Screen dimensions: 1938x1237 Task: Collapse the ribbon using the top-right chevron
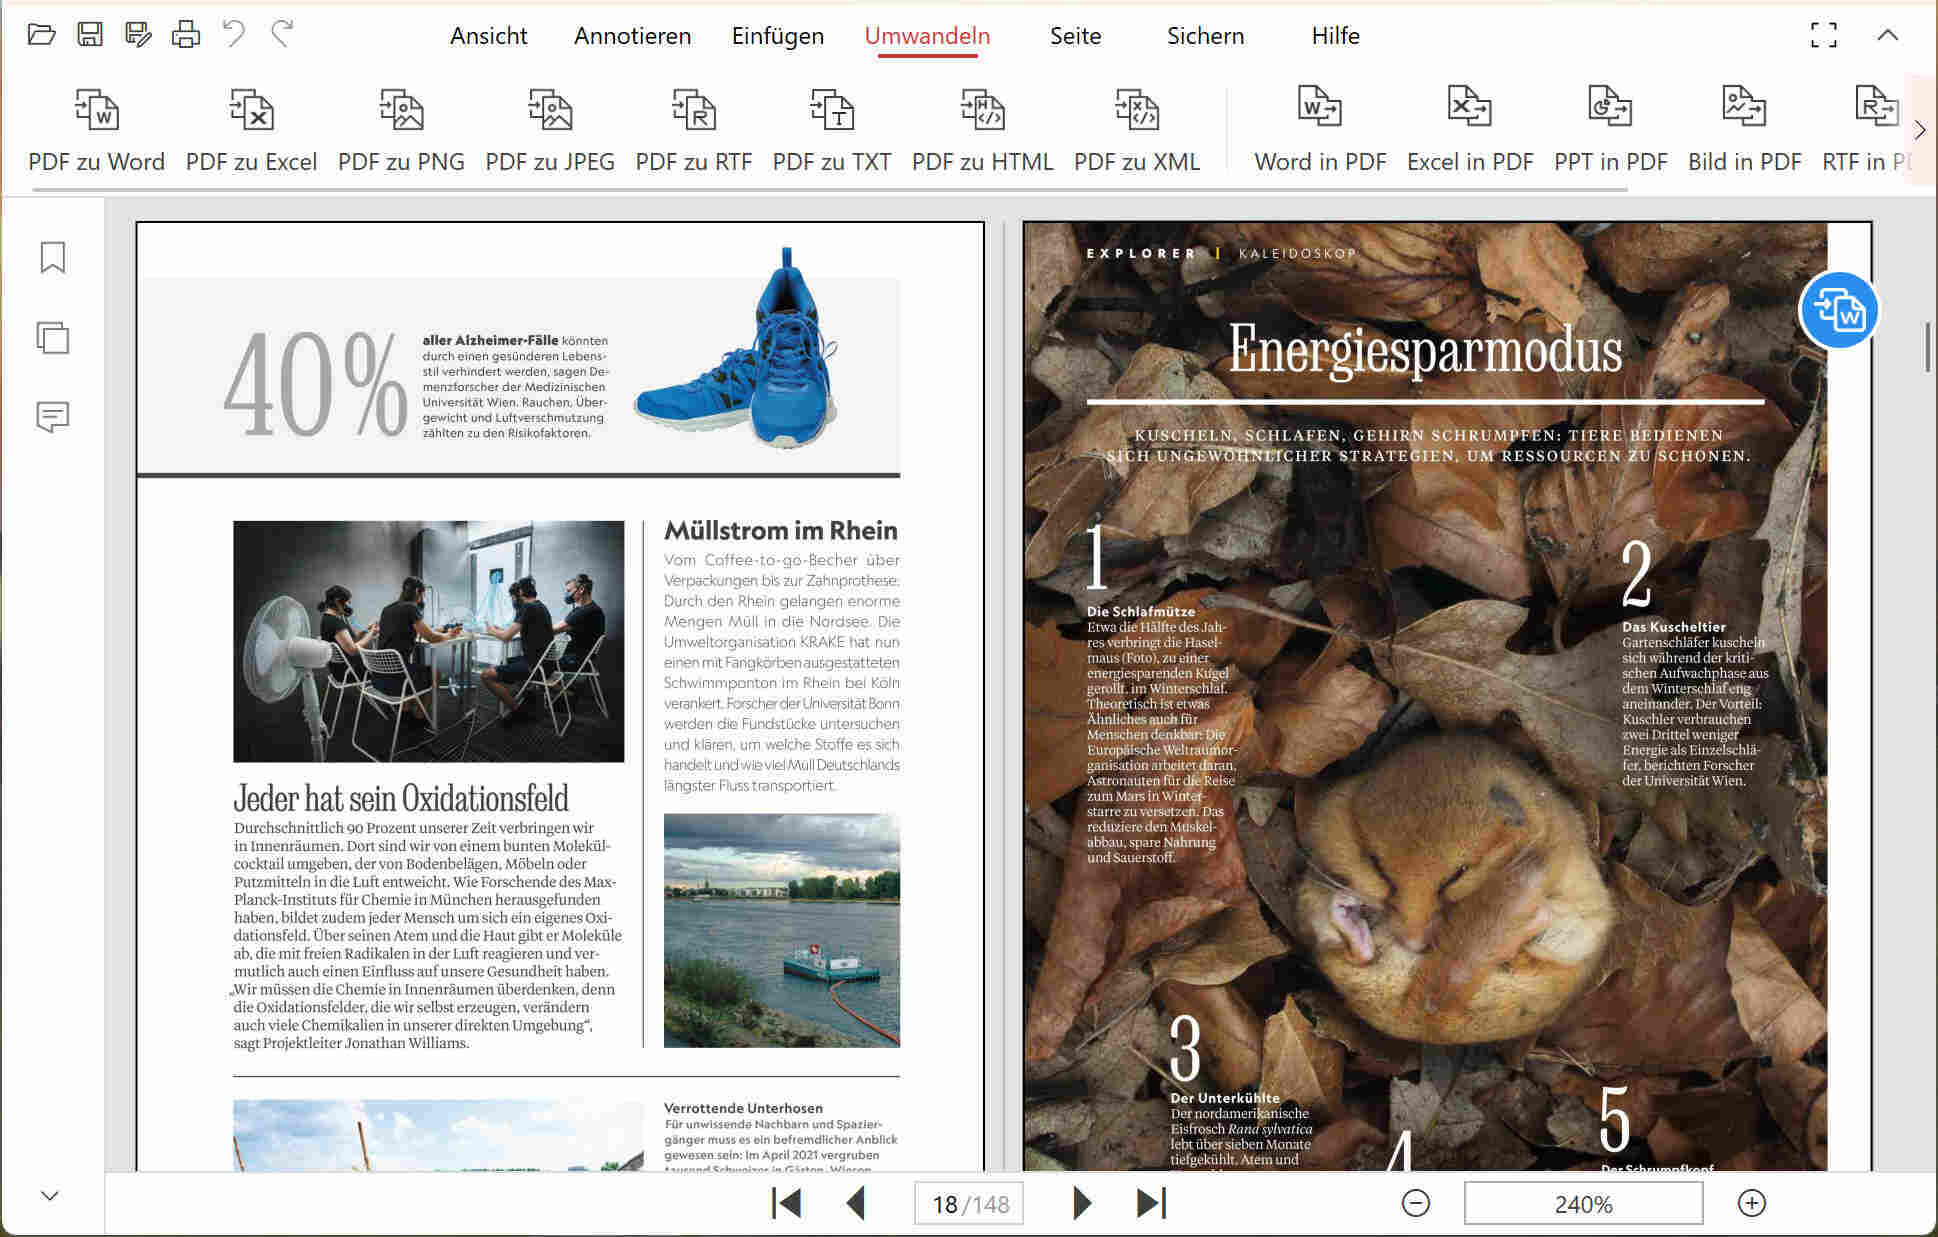1888,35
